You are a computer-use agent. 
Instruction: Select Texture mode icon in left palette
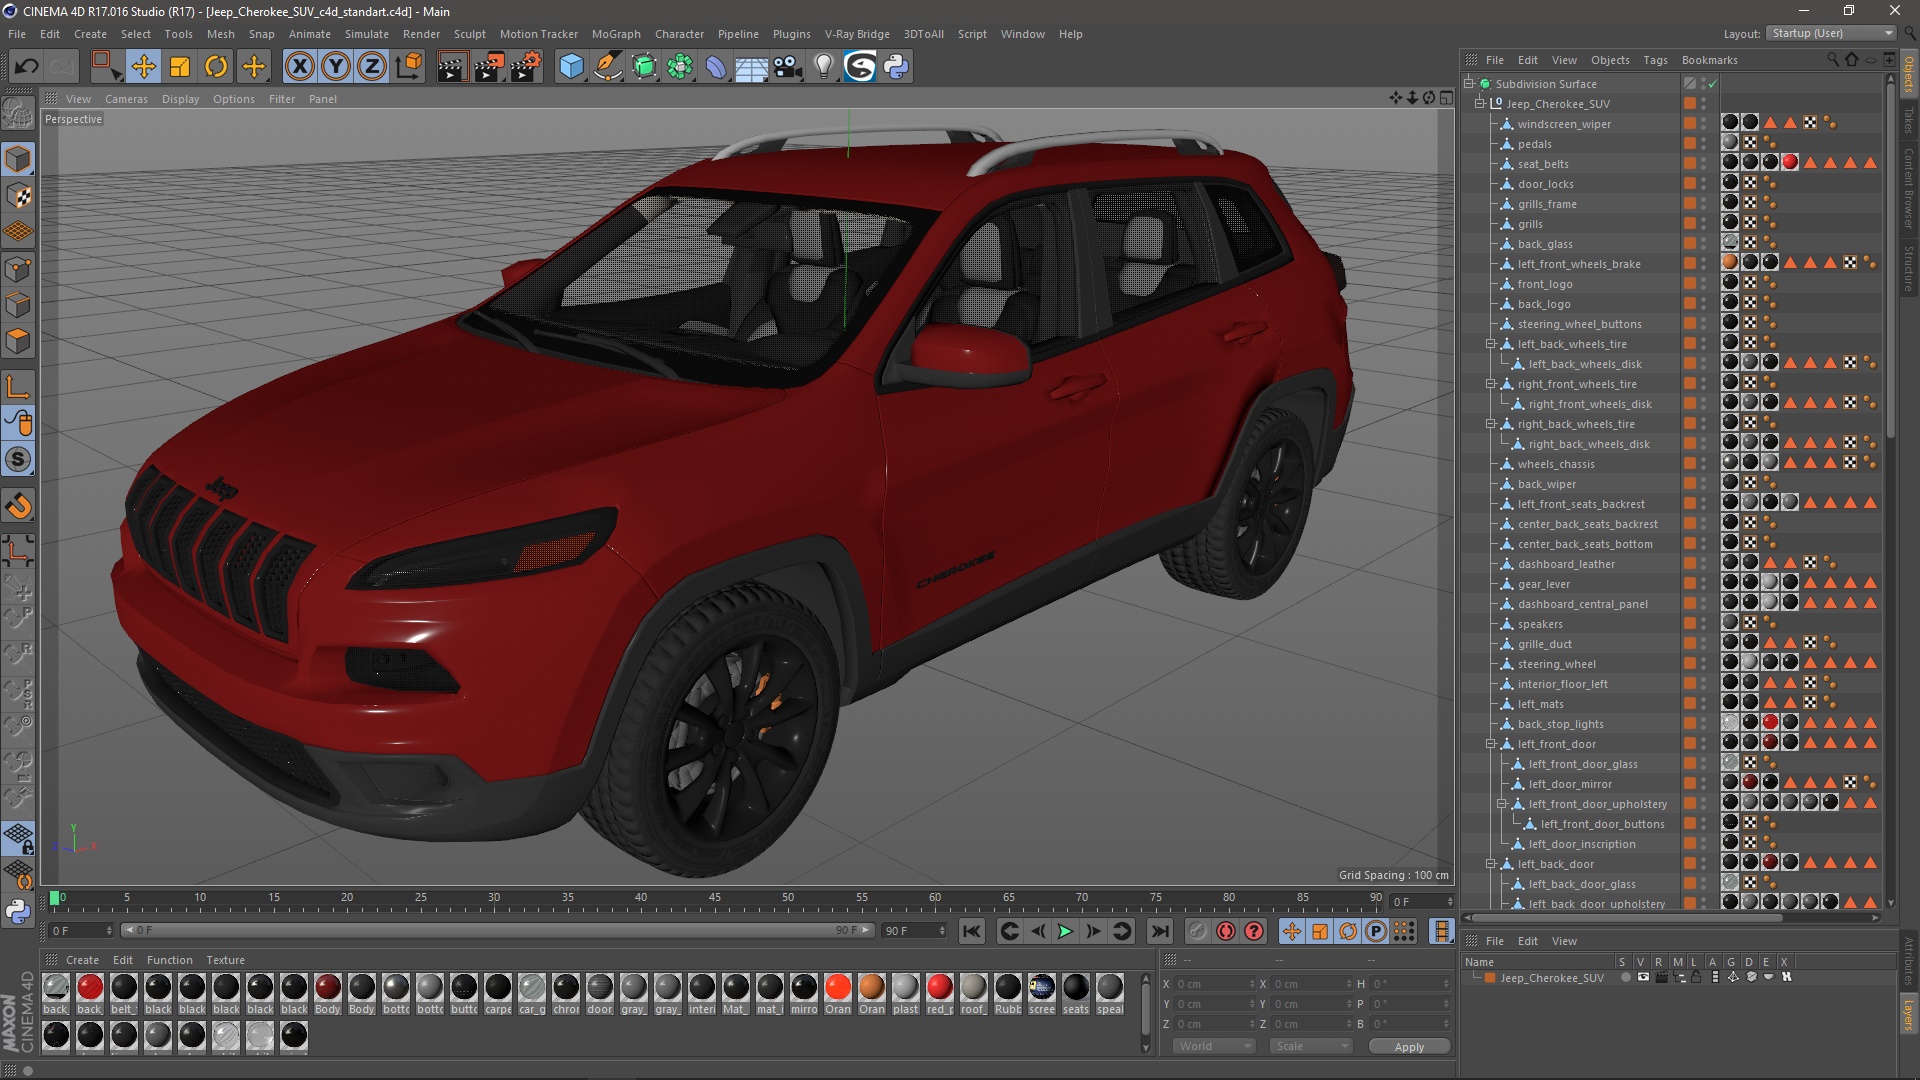18,195
